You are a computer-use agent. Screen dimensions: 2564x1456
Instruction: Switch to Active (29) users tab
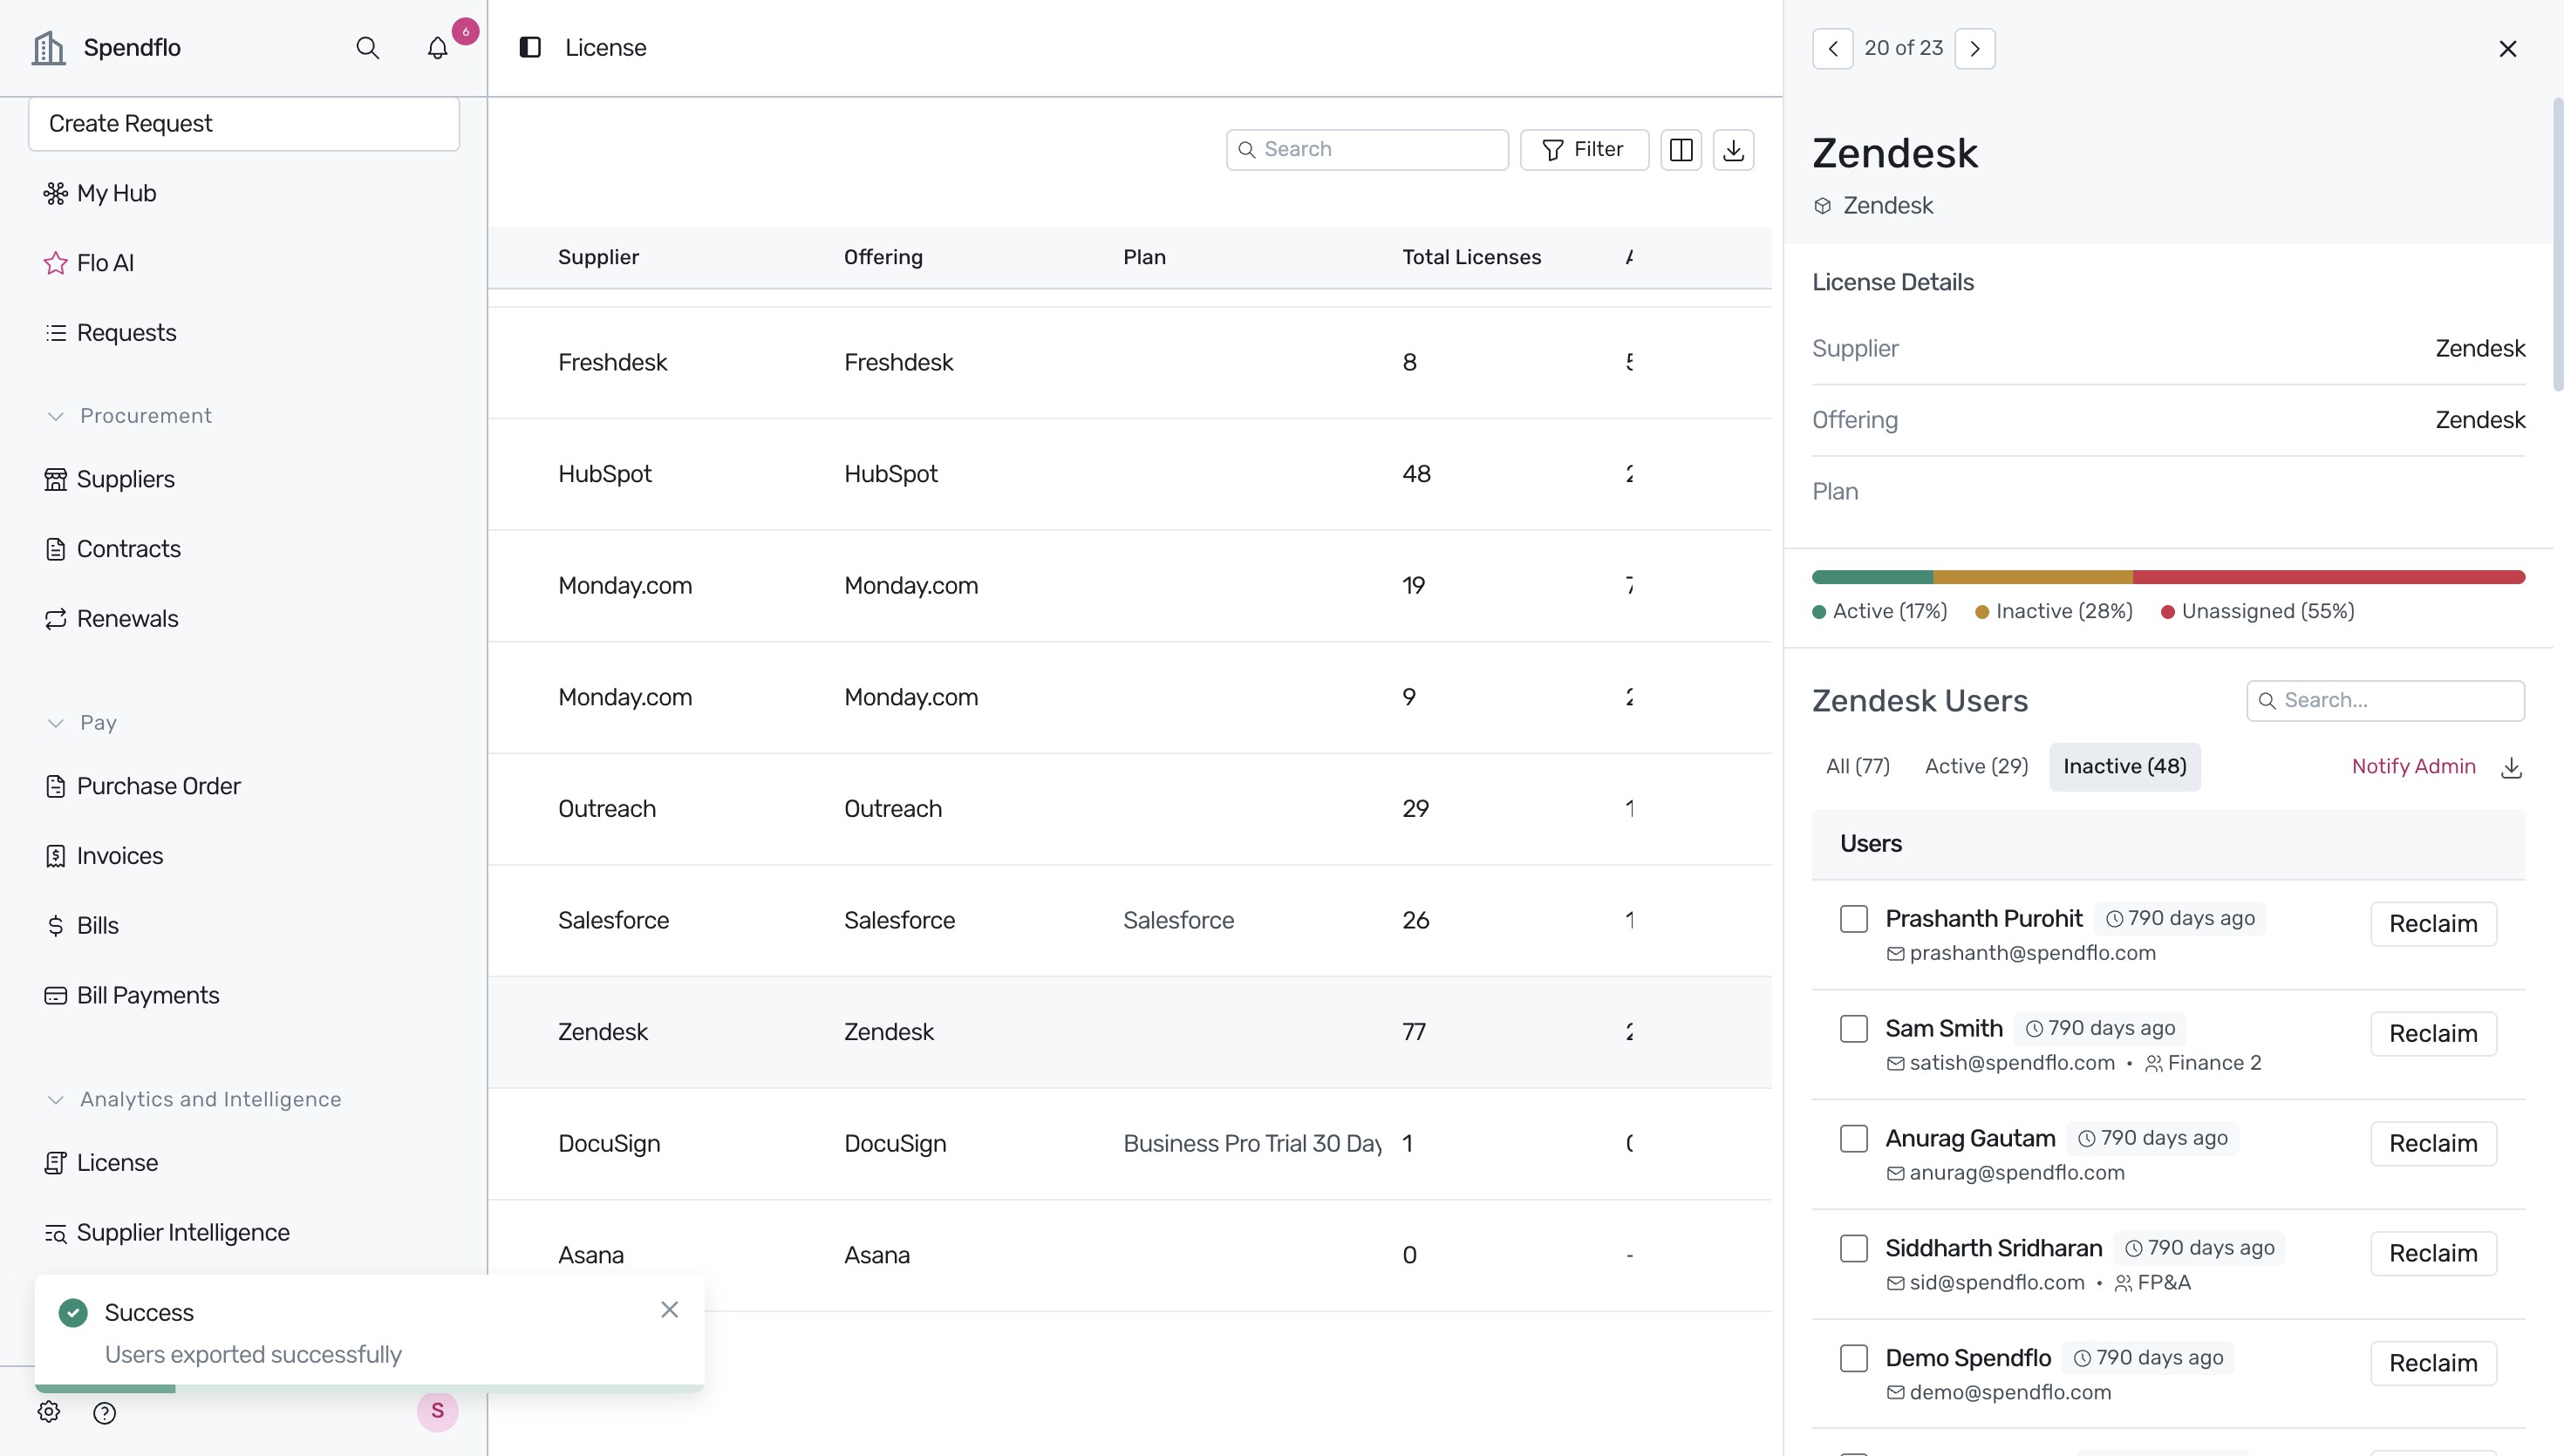(x=1976, y=766)
